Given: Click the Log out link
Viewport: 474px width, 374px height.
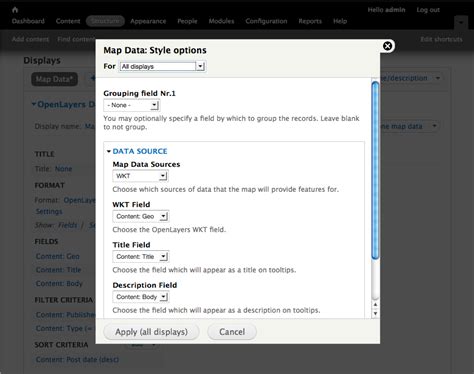Looking at the screenshot, I should (428, 10).
